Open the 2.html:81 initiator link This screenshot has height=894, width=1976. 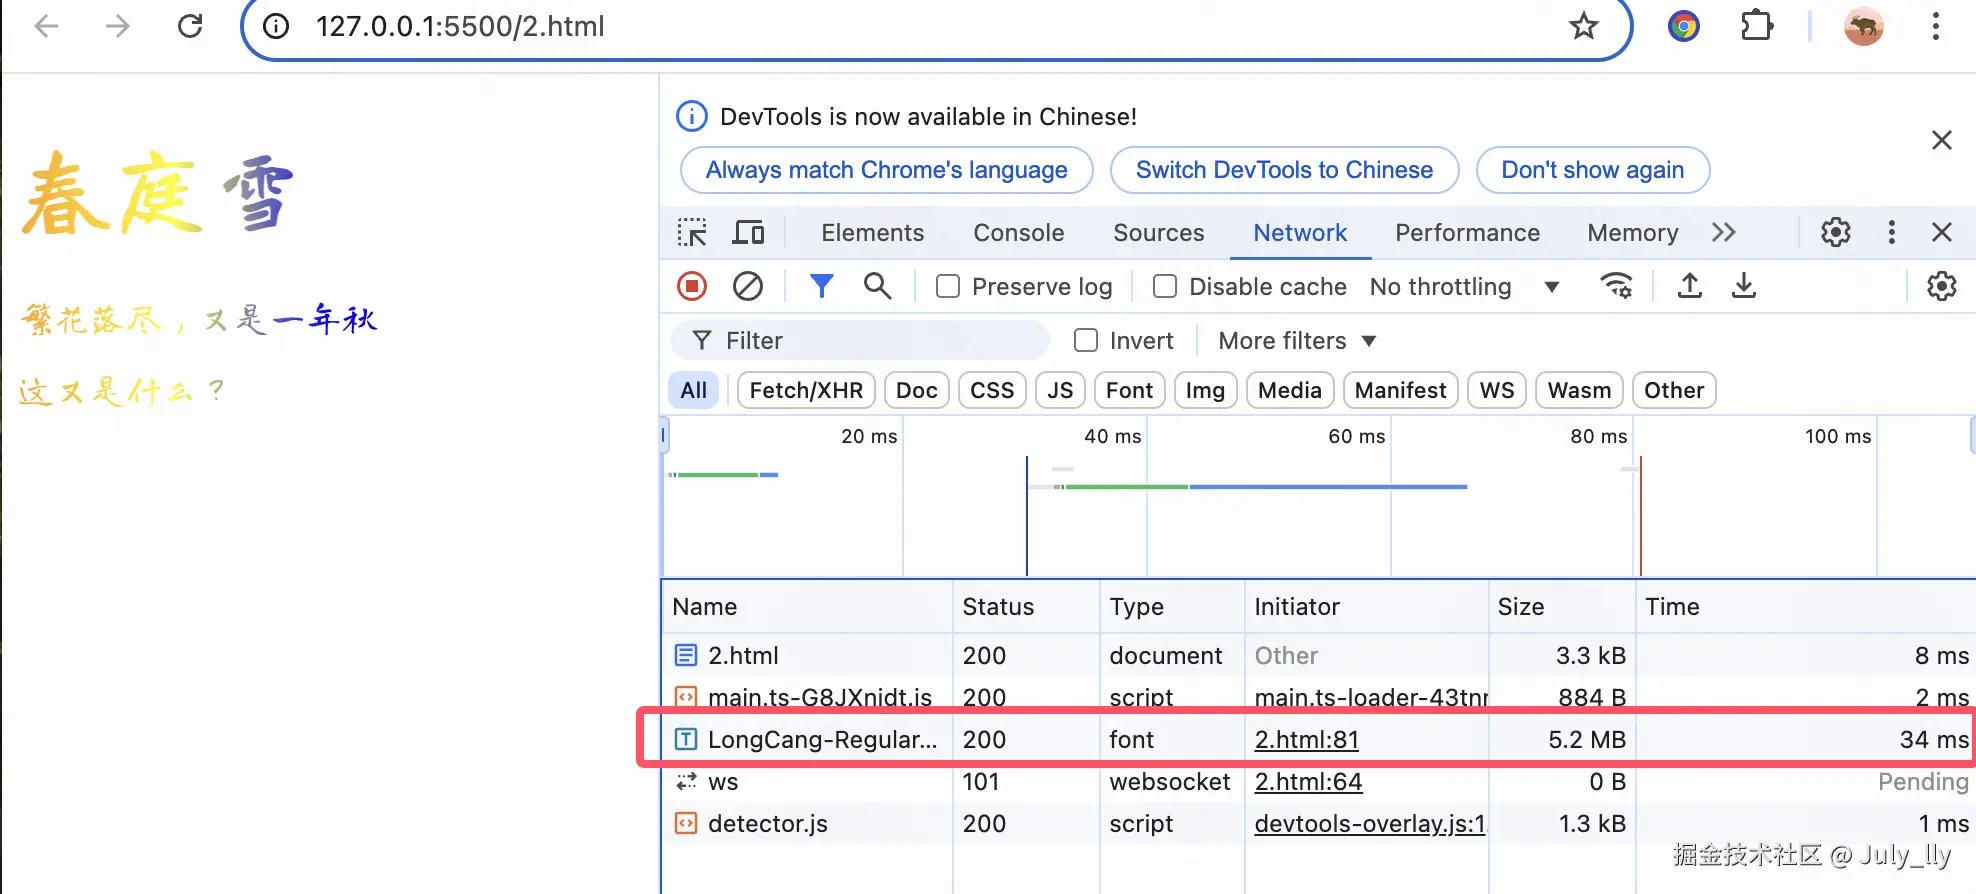click(x=1306, y=740)
